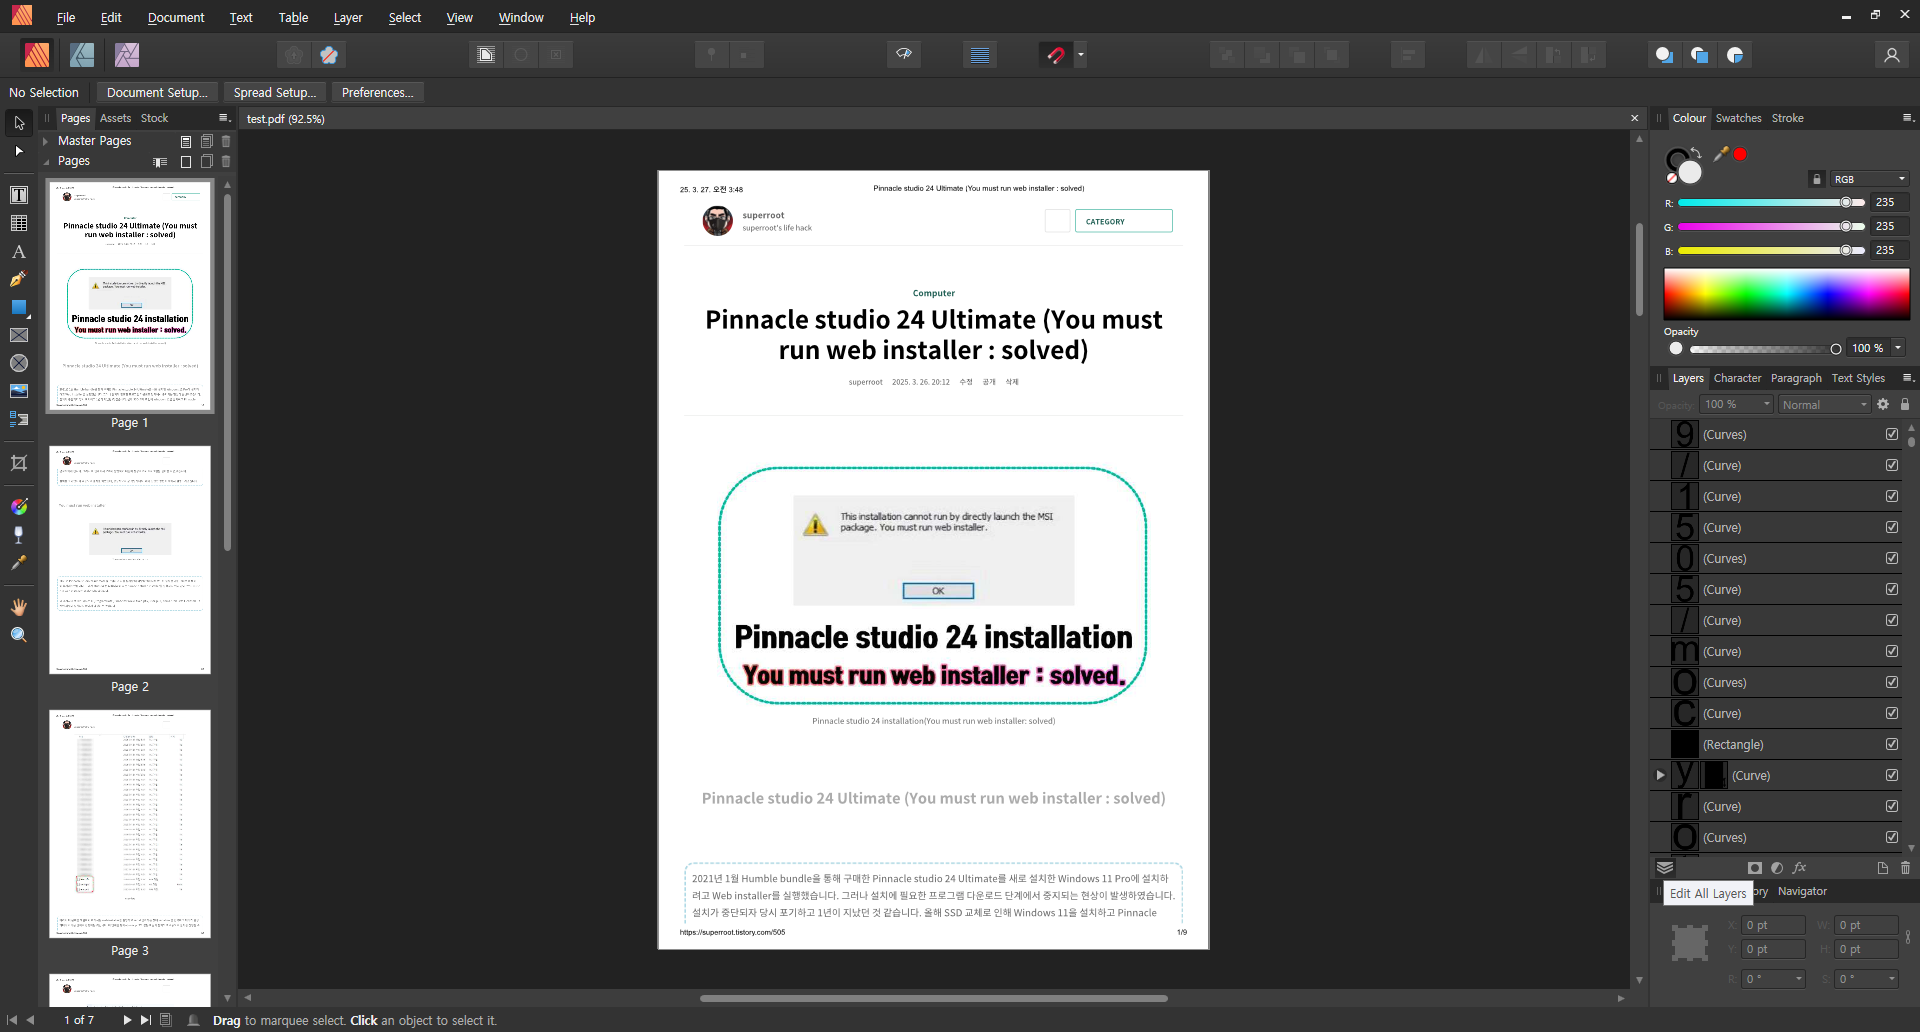The image size is (1920, 1032).
Task: Hide the (Rectangle) layer
Action: pos(1892,744)
